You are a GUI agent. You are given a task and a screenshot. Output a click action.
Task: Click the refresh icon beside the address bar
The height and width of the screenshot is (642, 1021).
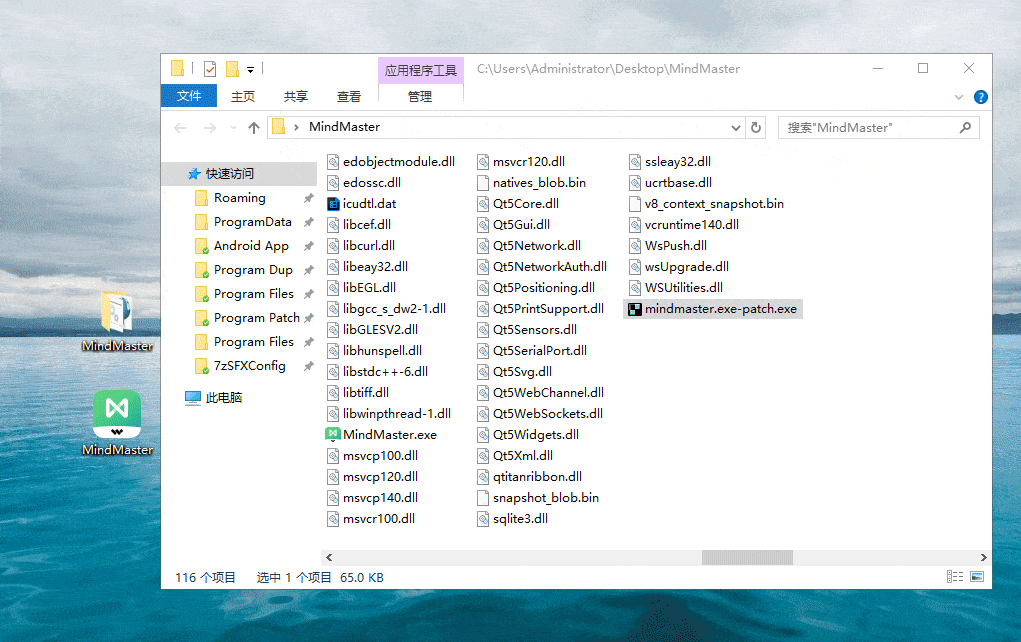(756, 127)
